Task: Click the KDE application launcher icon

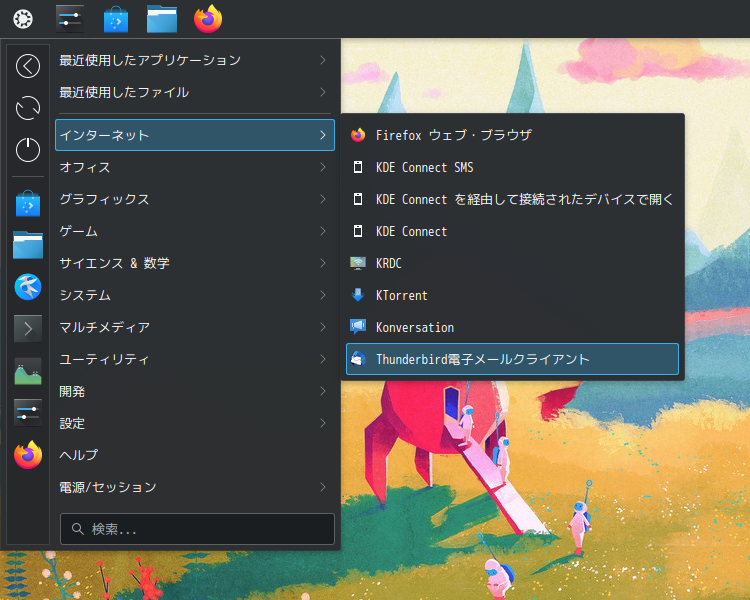Action: pos(23,19)
